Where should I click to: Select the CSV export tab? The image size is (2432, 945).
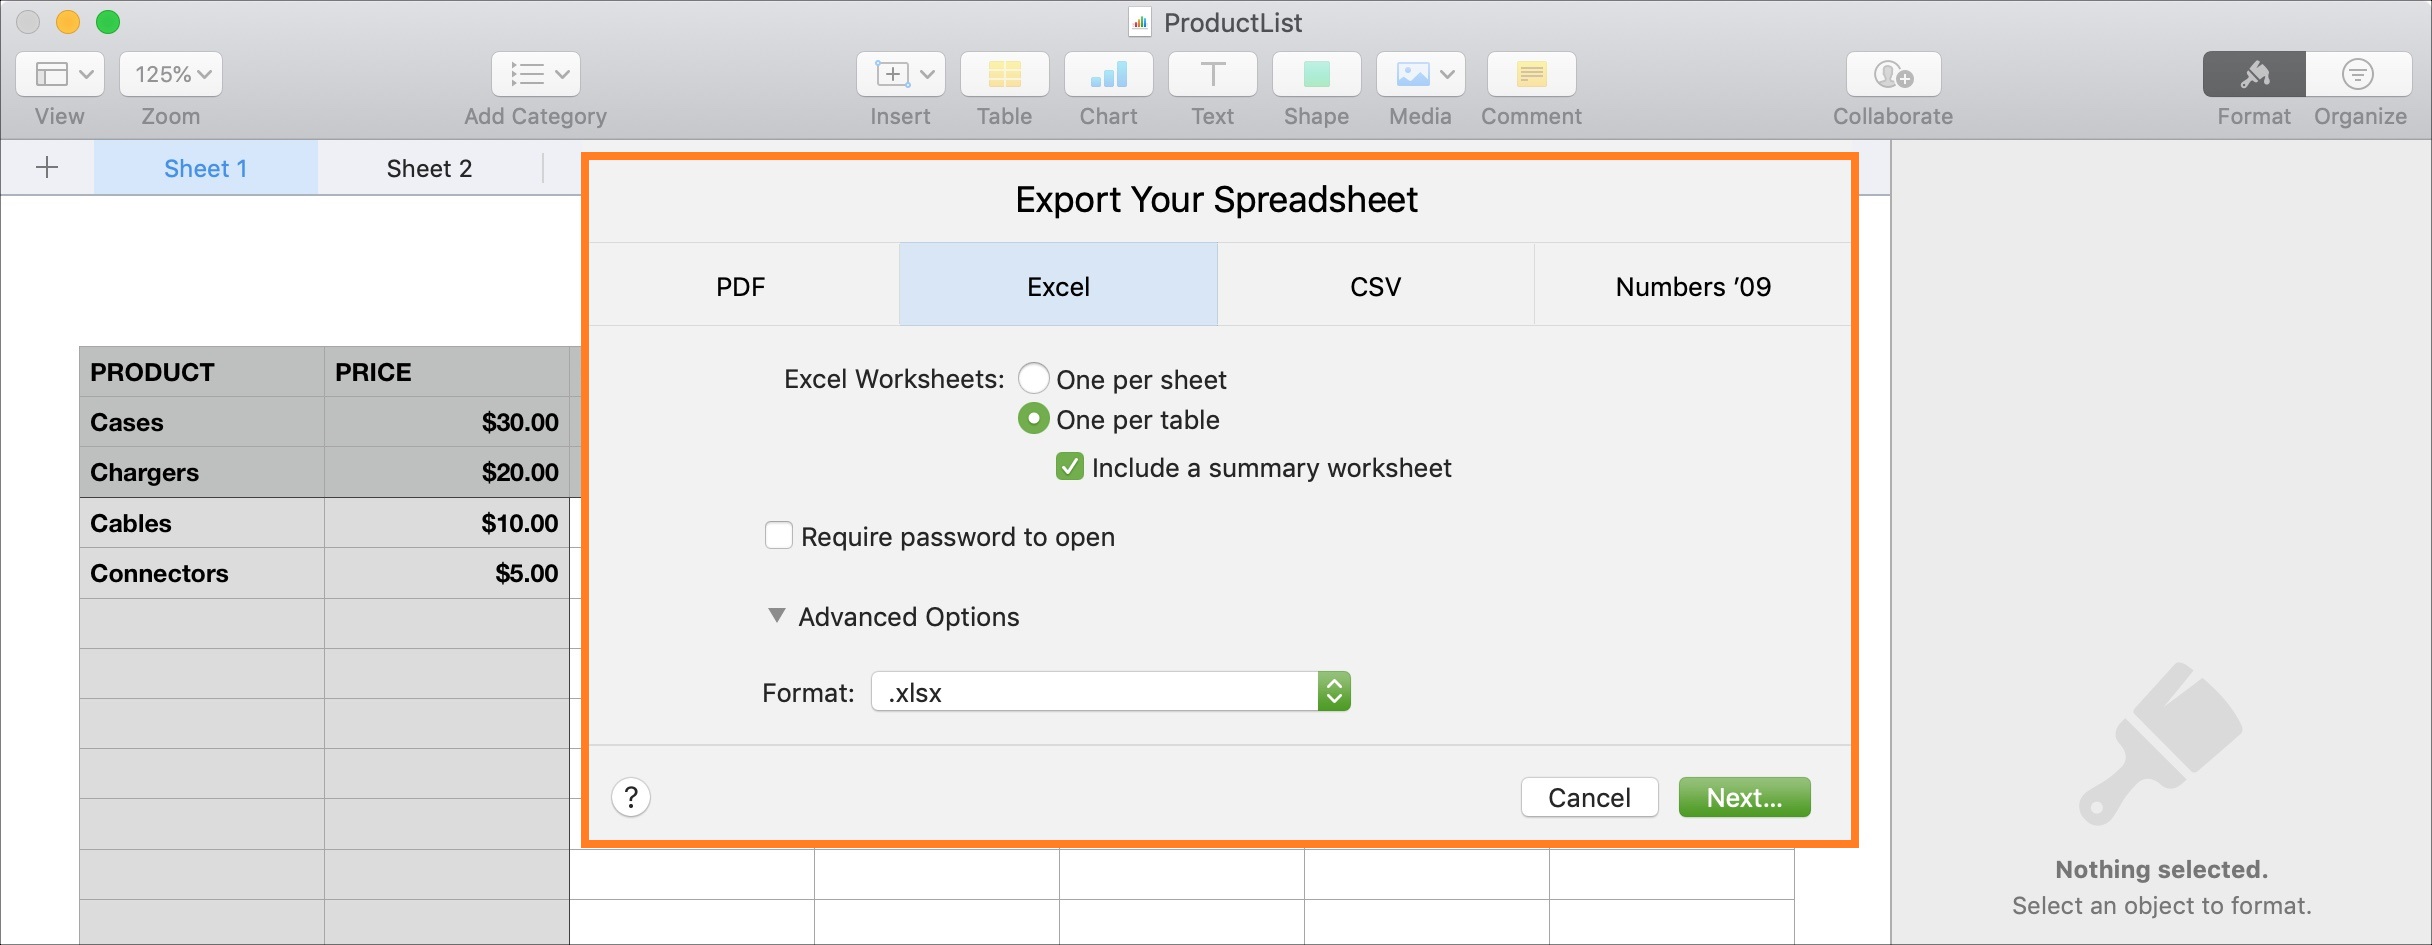1376,286
